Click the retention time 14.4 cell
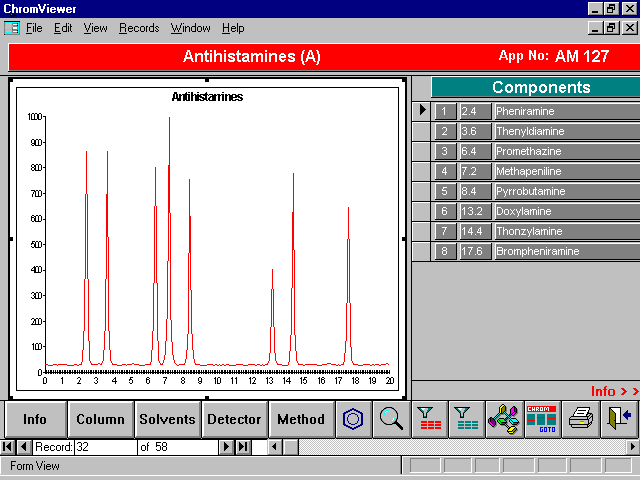This screenshot has width=640, height=480. (x=476, y=231)
